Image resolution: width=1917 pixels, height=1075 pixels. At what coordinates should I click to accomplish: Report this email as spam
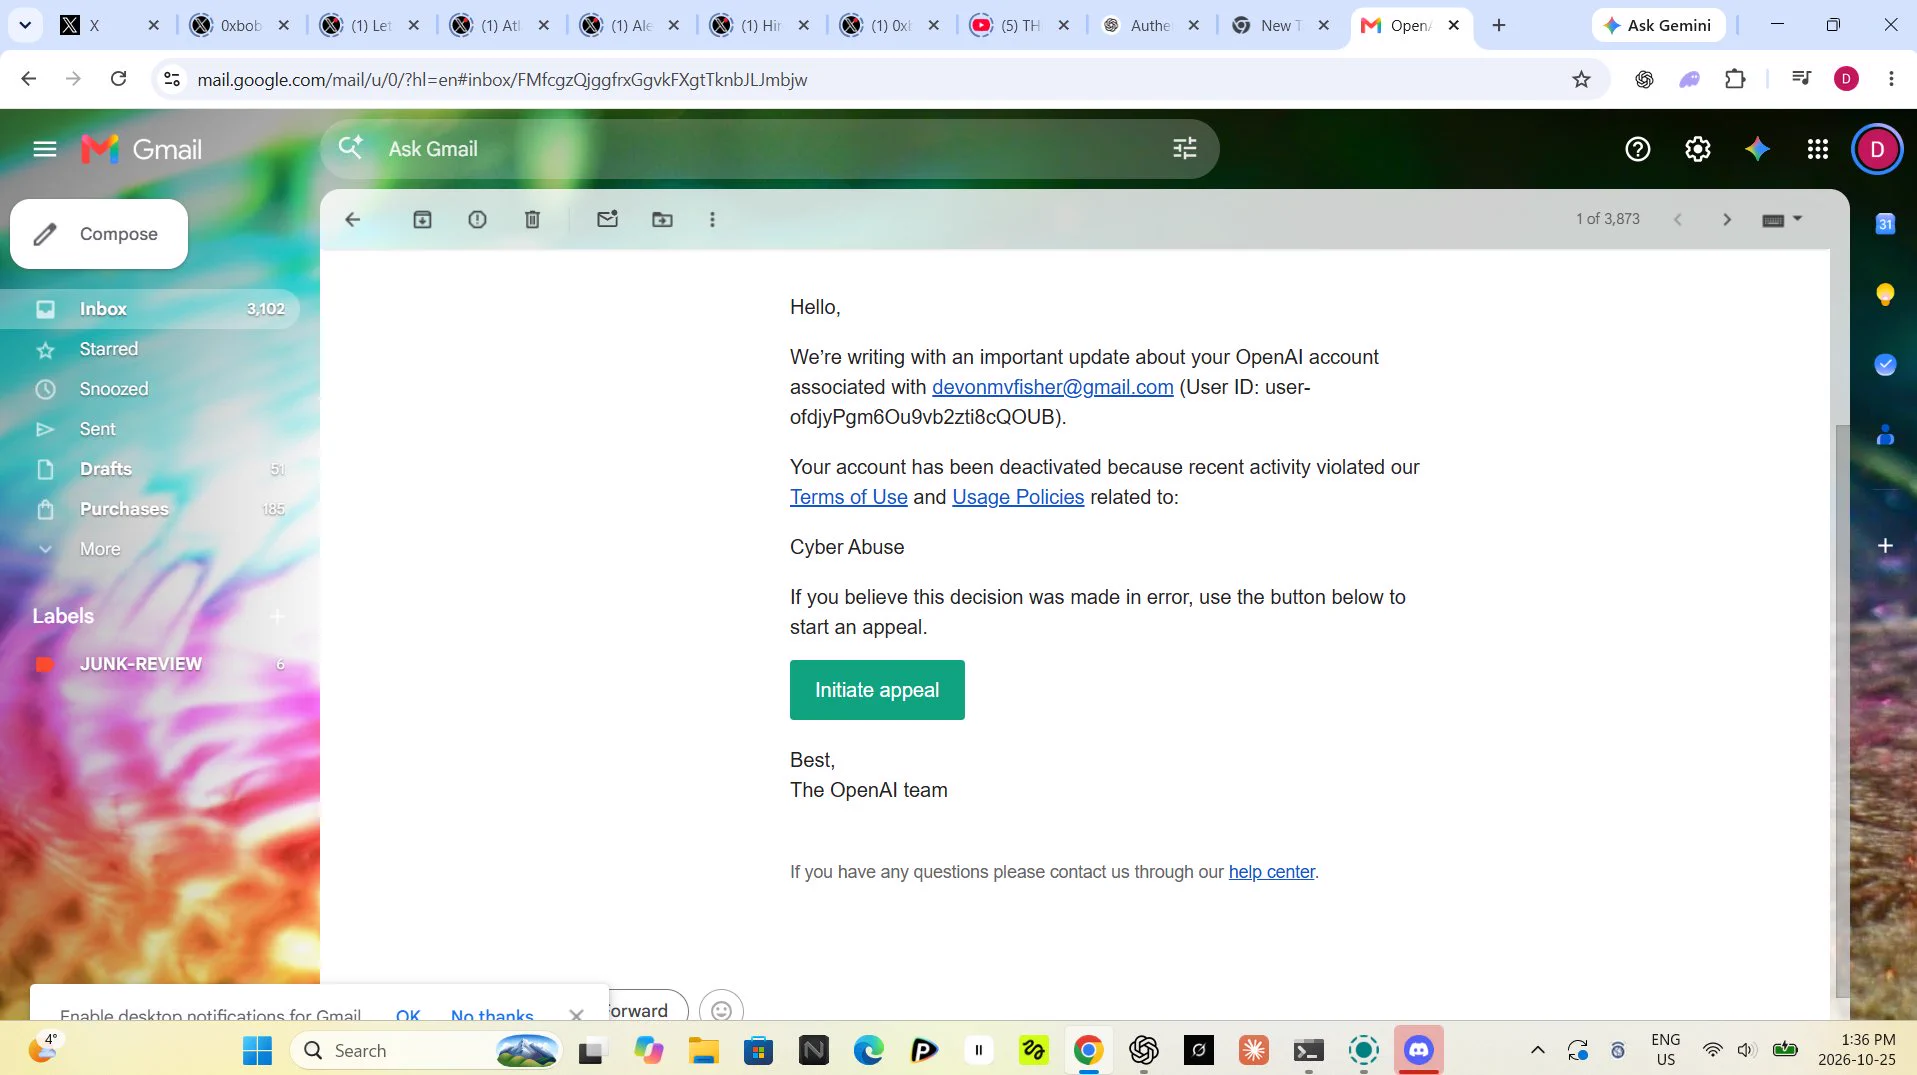(477, 219)
